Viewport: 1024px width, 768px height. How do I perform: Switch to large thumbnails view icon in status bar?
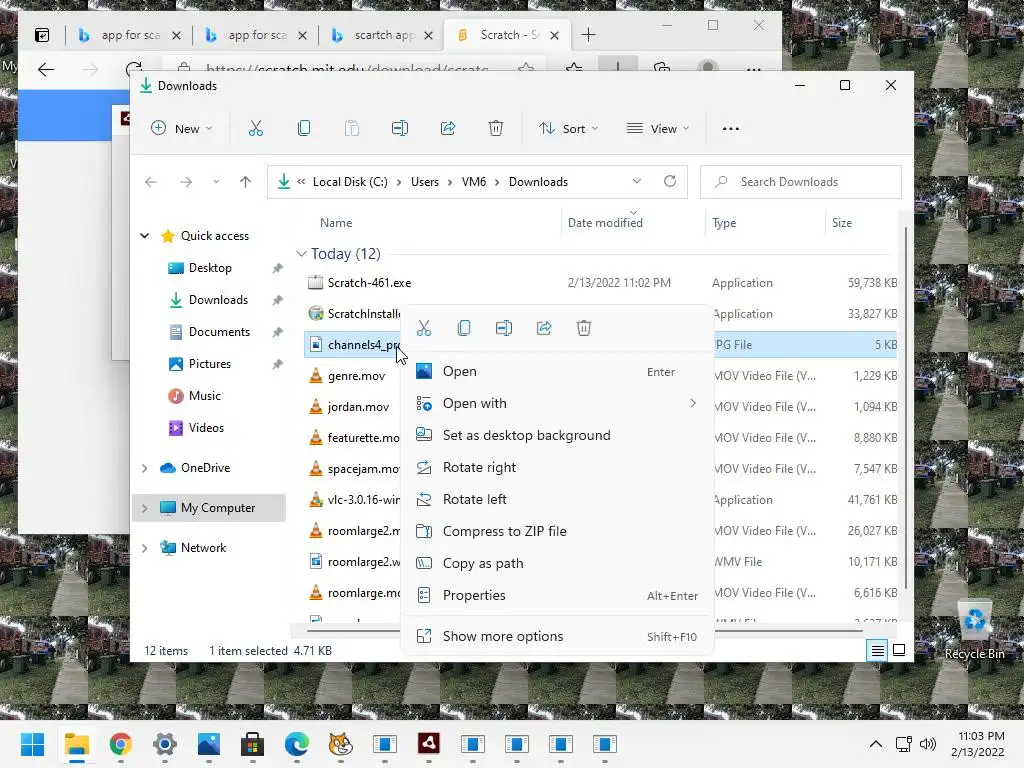click(x=899, y=650)
